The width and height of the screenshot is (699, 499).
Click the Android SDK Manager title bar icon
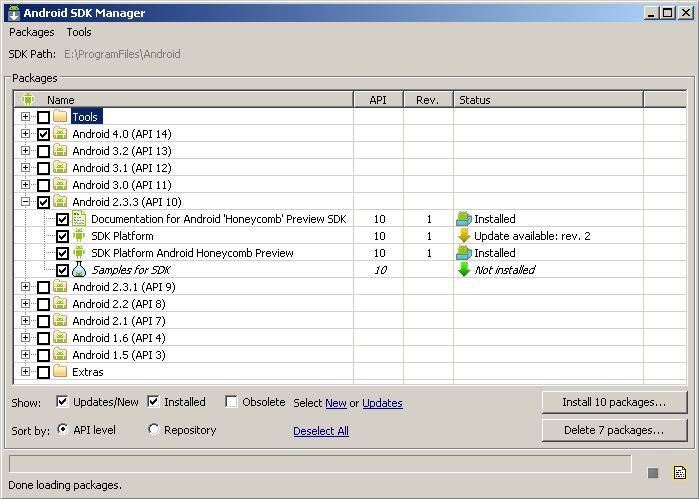14,12
